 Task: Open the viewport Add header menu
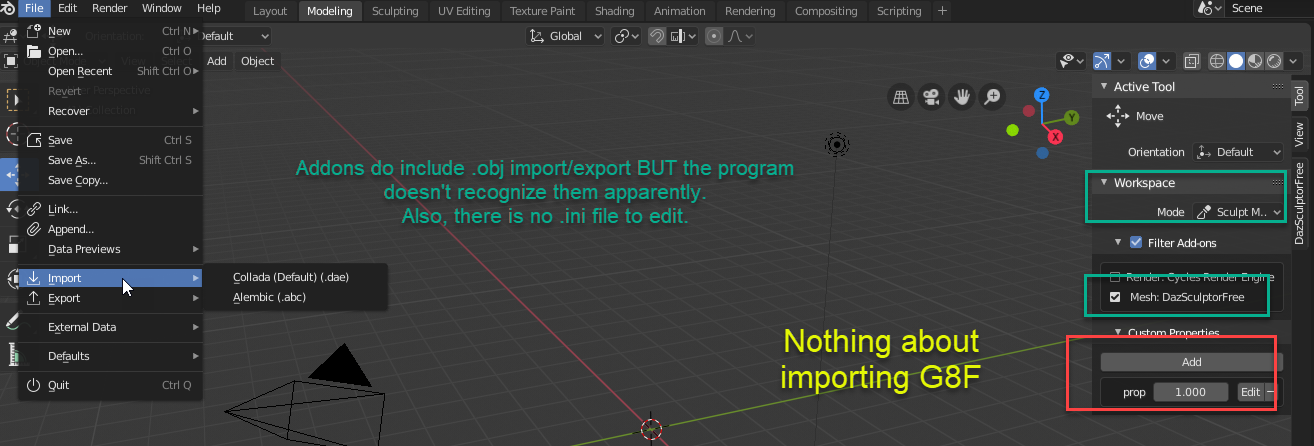click(217, 61)
